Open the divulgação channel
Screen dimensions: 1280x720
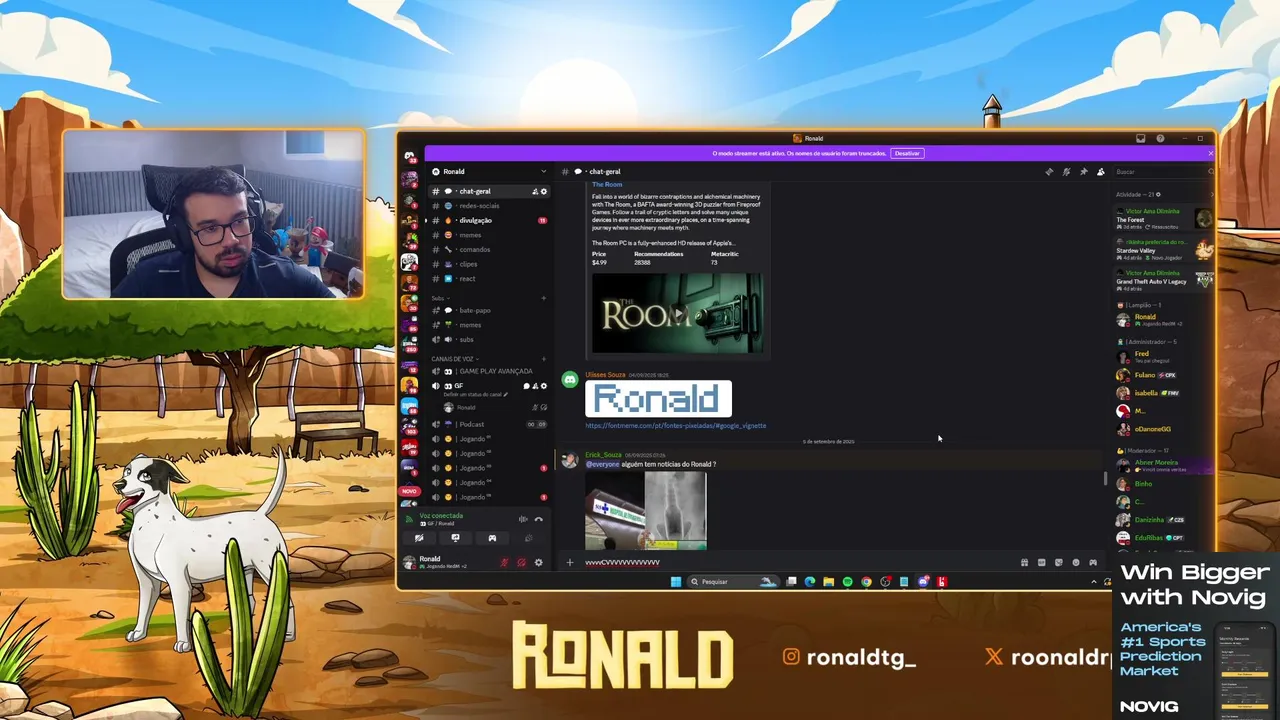[489, 220]
